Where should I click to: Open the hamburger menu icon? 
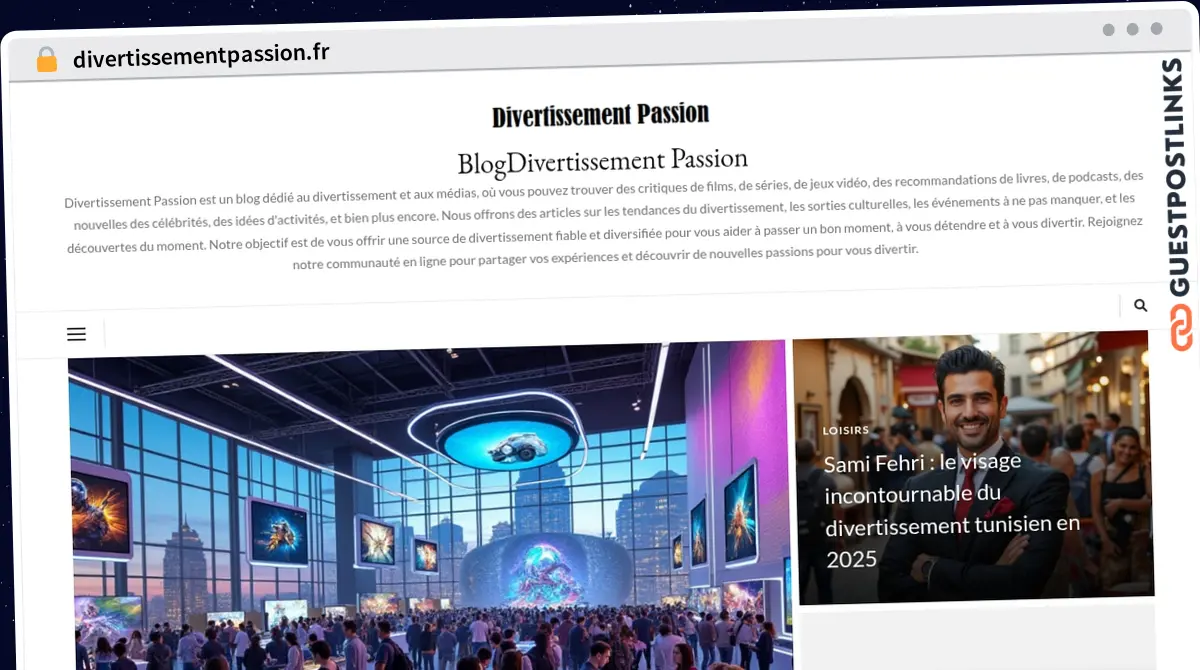(x=76, y=334)
